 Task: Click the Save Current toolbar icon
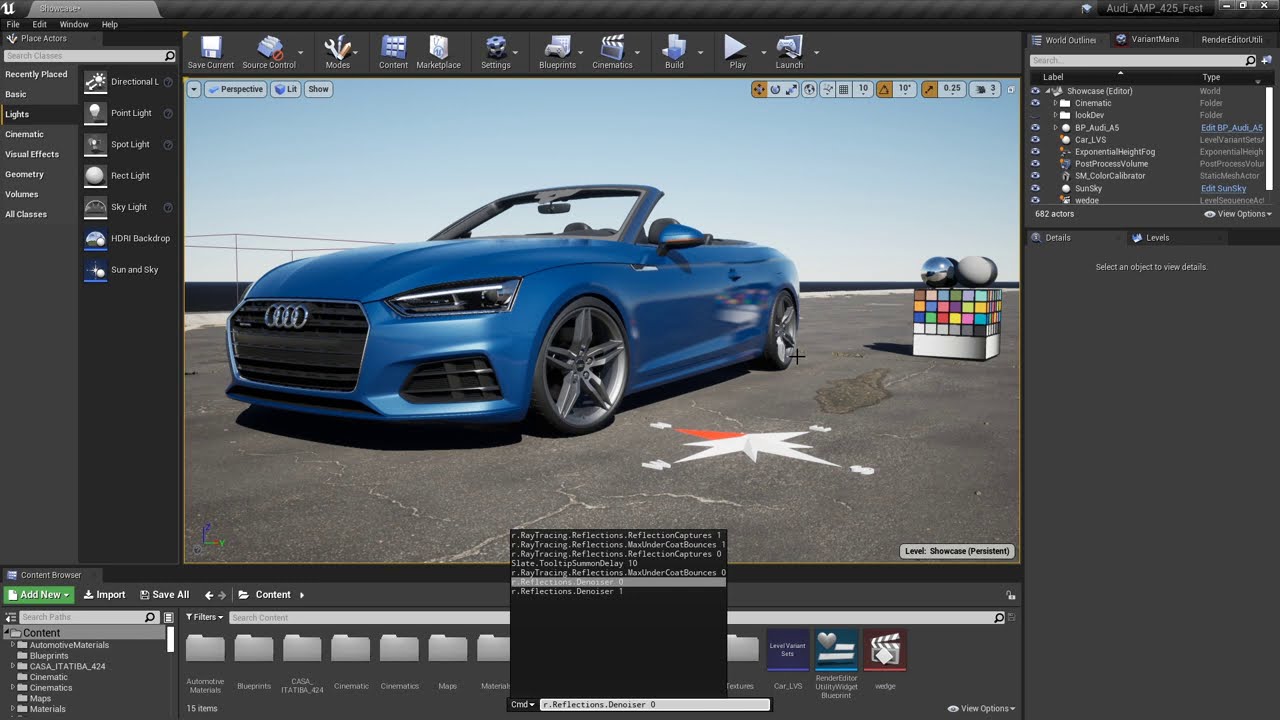pyautogui.click(x=210, y=52)
